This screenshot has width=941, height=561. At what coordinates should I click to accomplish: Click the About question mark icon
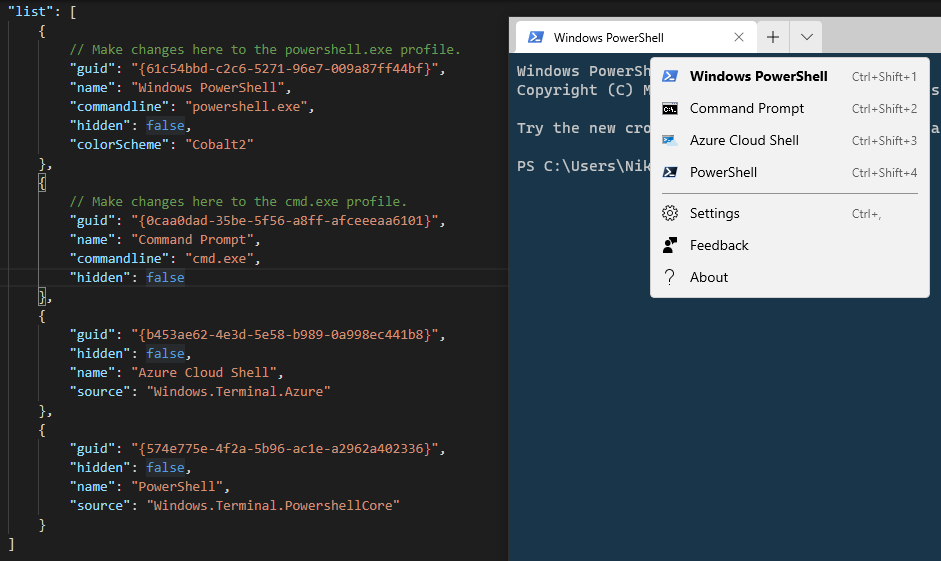coord(670,277)
